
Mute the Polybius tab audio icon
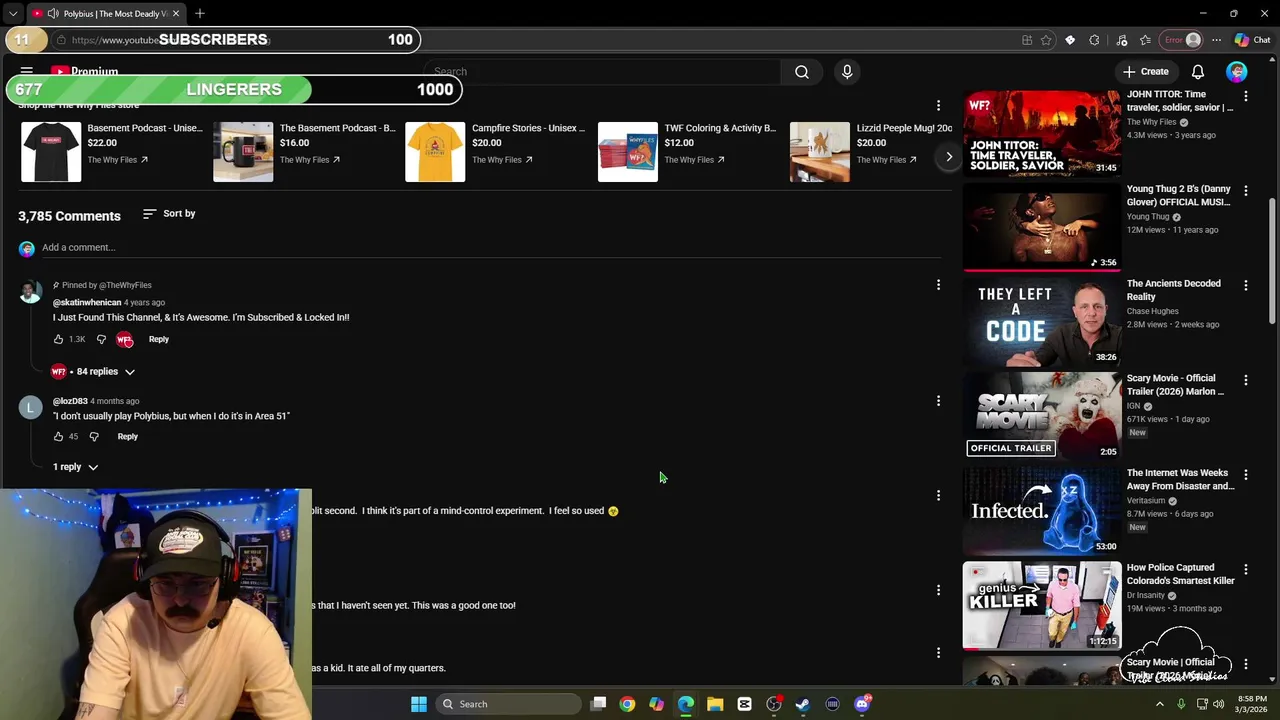coord(53,14)
